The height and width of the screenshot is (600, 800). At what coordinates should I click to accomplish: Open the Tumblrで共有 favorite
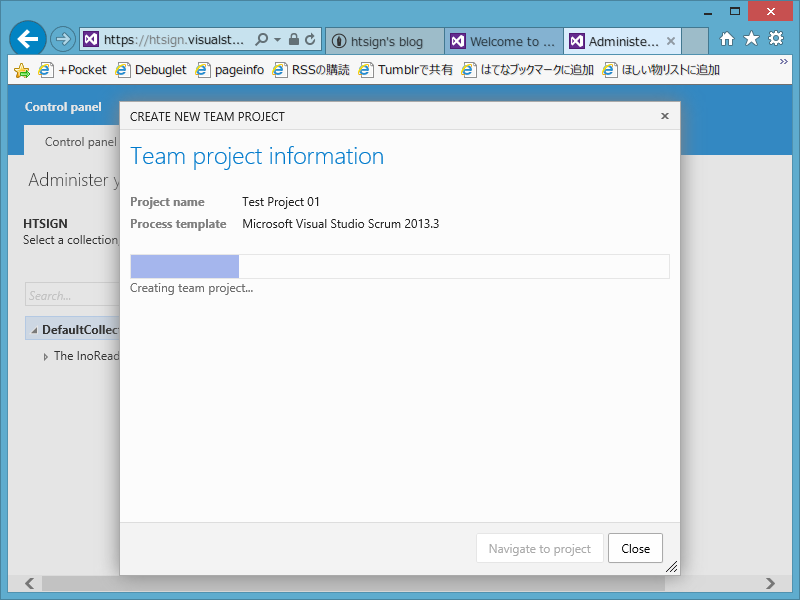[x=406, y=70]
